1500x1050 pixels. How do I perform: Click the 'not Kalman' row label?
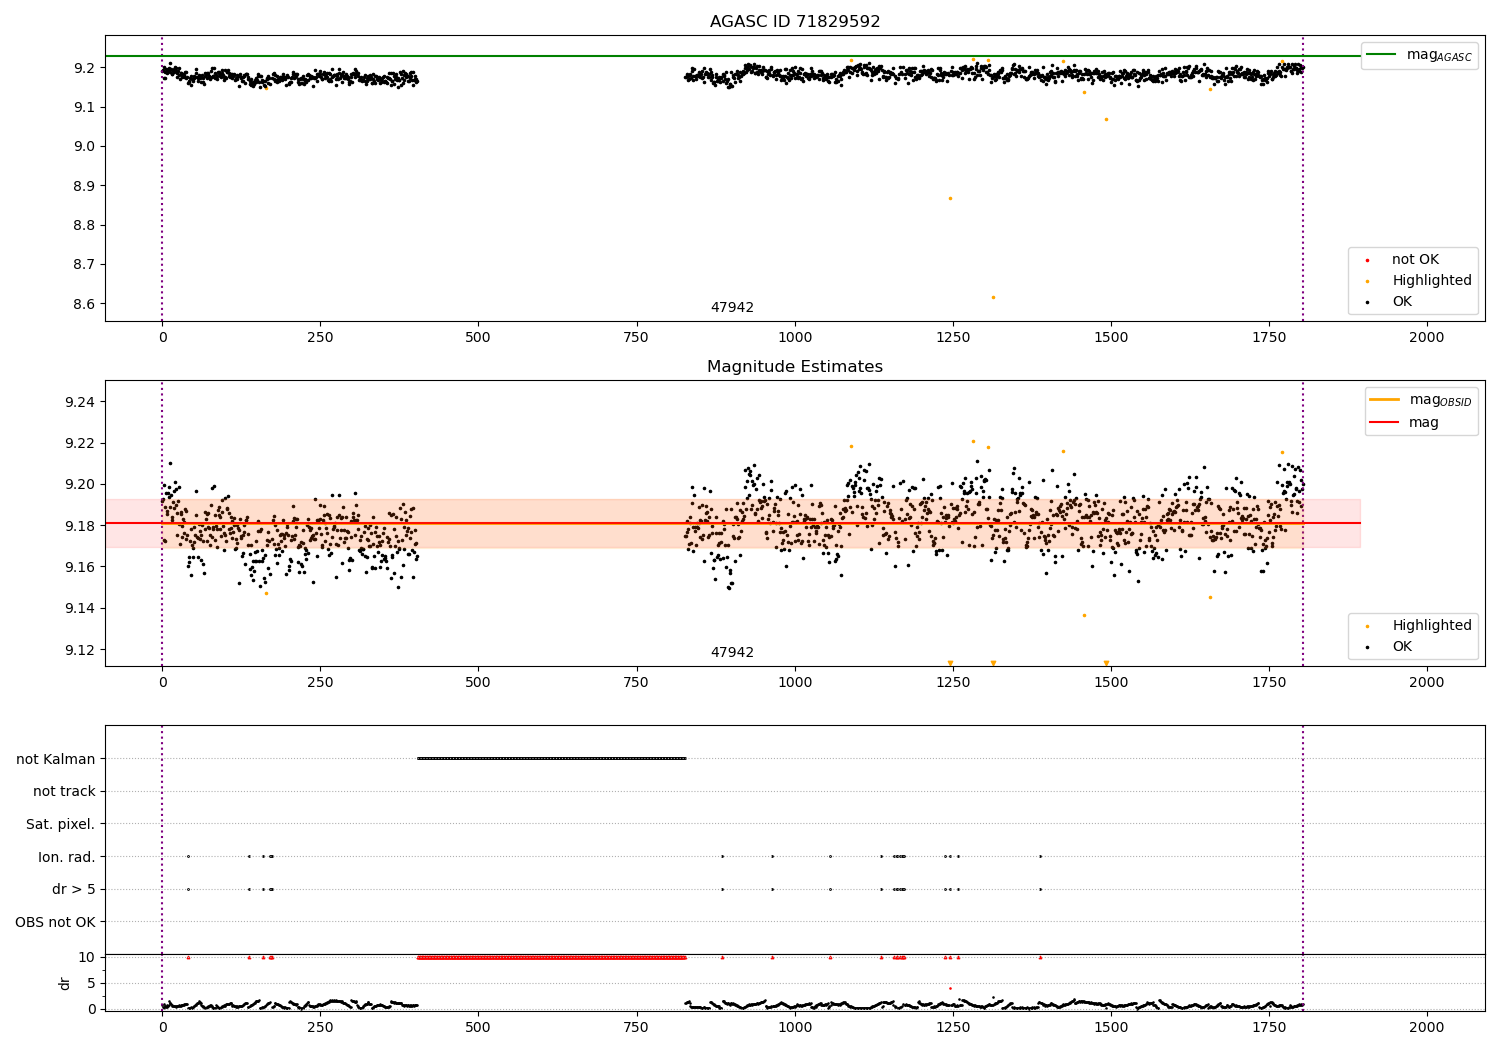click(x=56, y=759)
